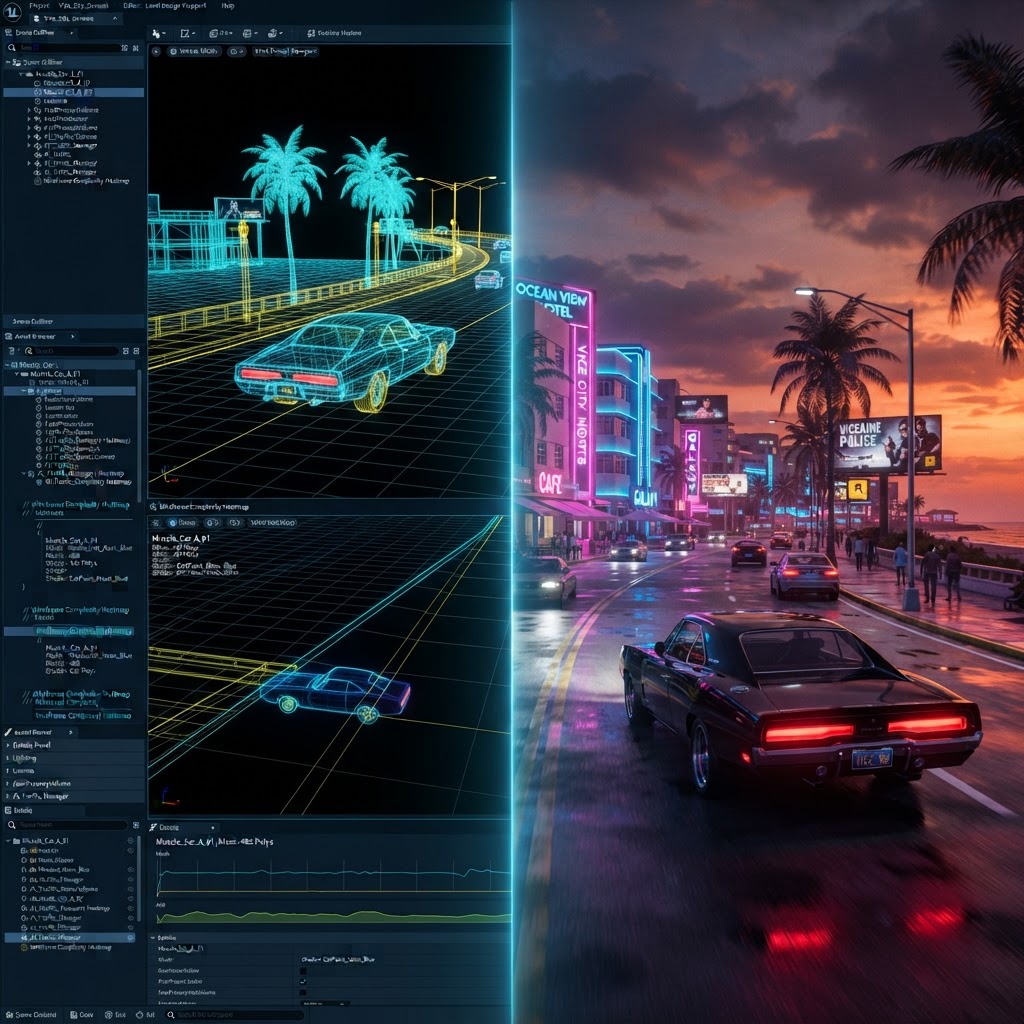Click inside the status bar search field

point(235,1016)
